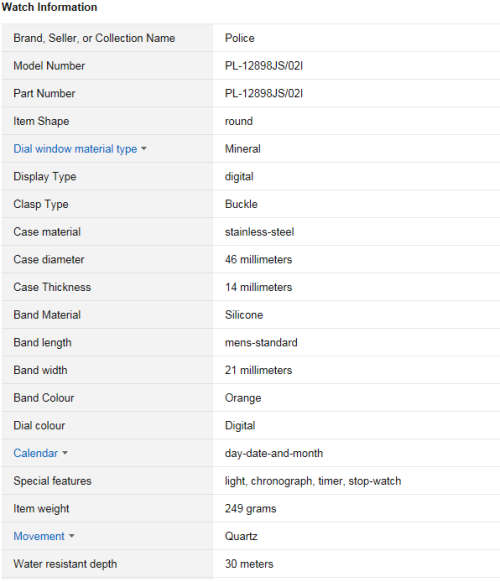
Task: Select the Quartz movement value
Action: 241,536
